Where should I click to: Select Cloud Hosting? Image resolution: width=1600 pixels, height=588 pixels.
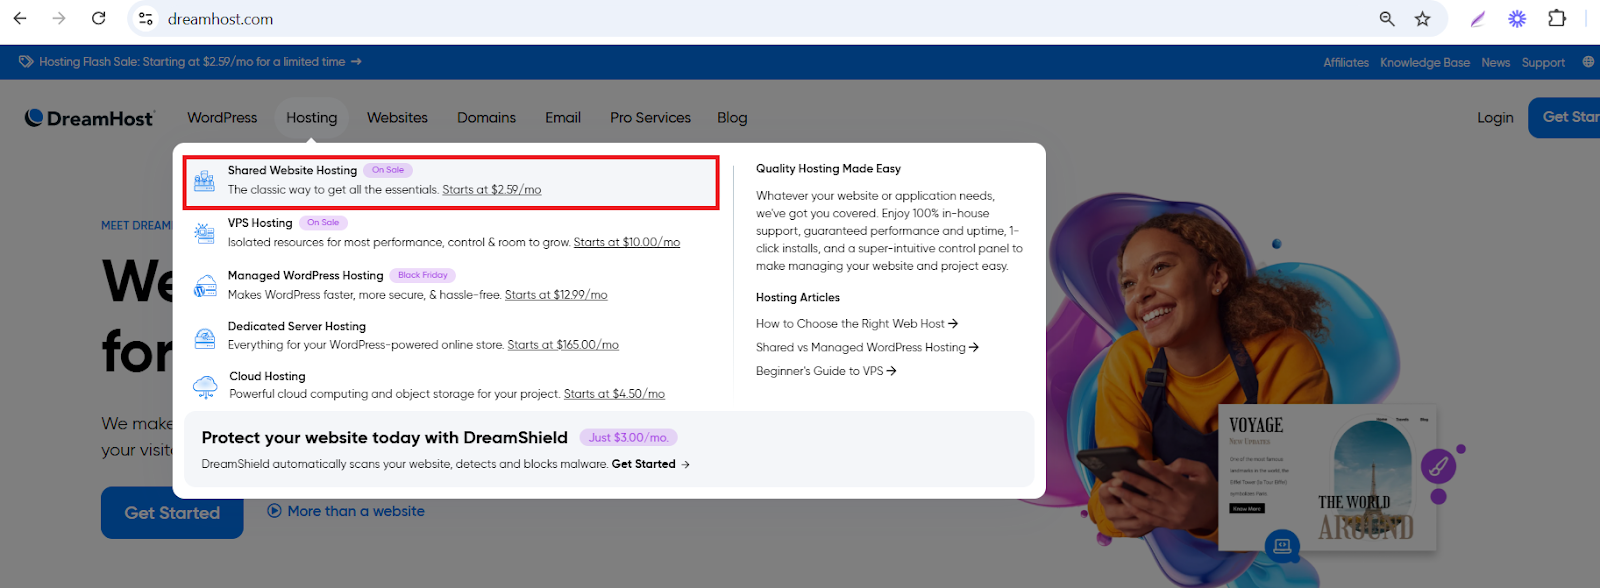click(267, 376)
